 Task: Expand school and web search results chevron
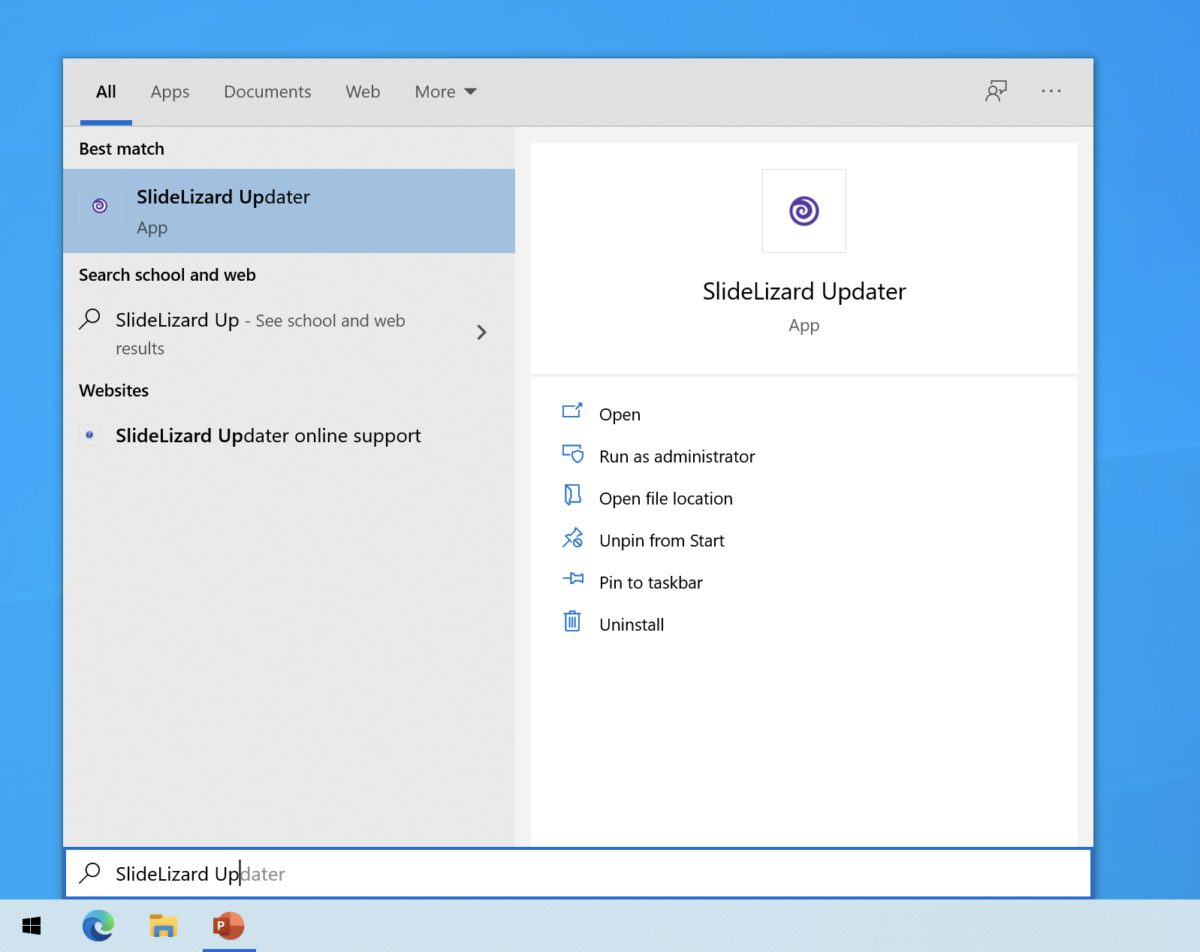click(x=481, y=332)
